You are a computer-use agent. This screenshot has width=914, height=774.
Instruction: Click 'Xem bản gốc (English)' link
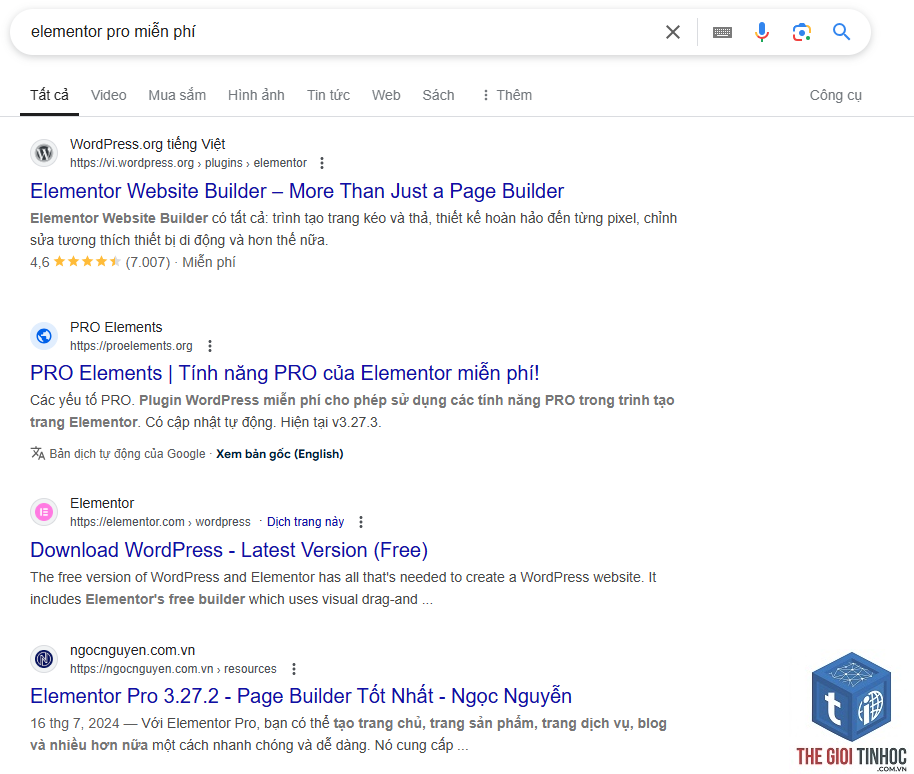(280, 454)
